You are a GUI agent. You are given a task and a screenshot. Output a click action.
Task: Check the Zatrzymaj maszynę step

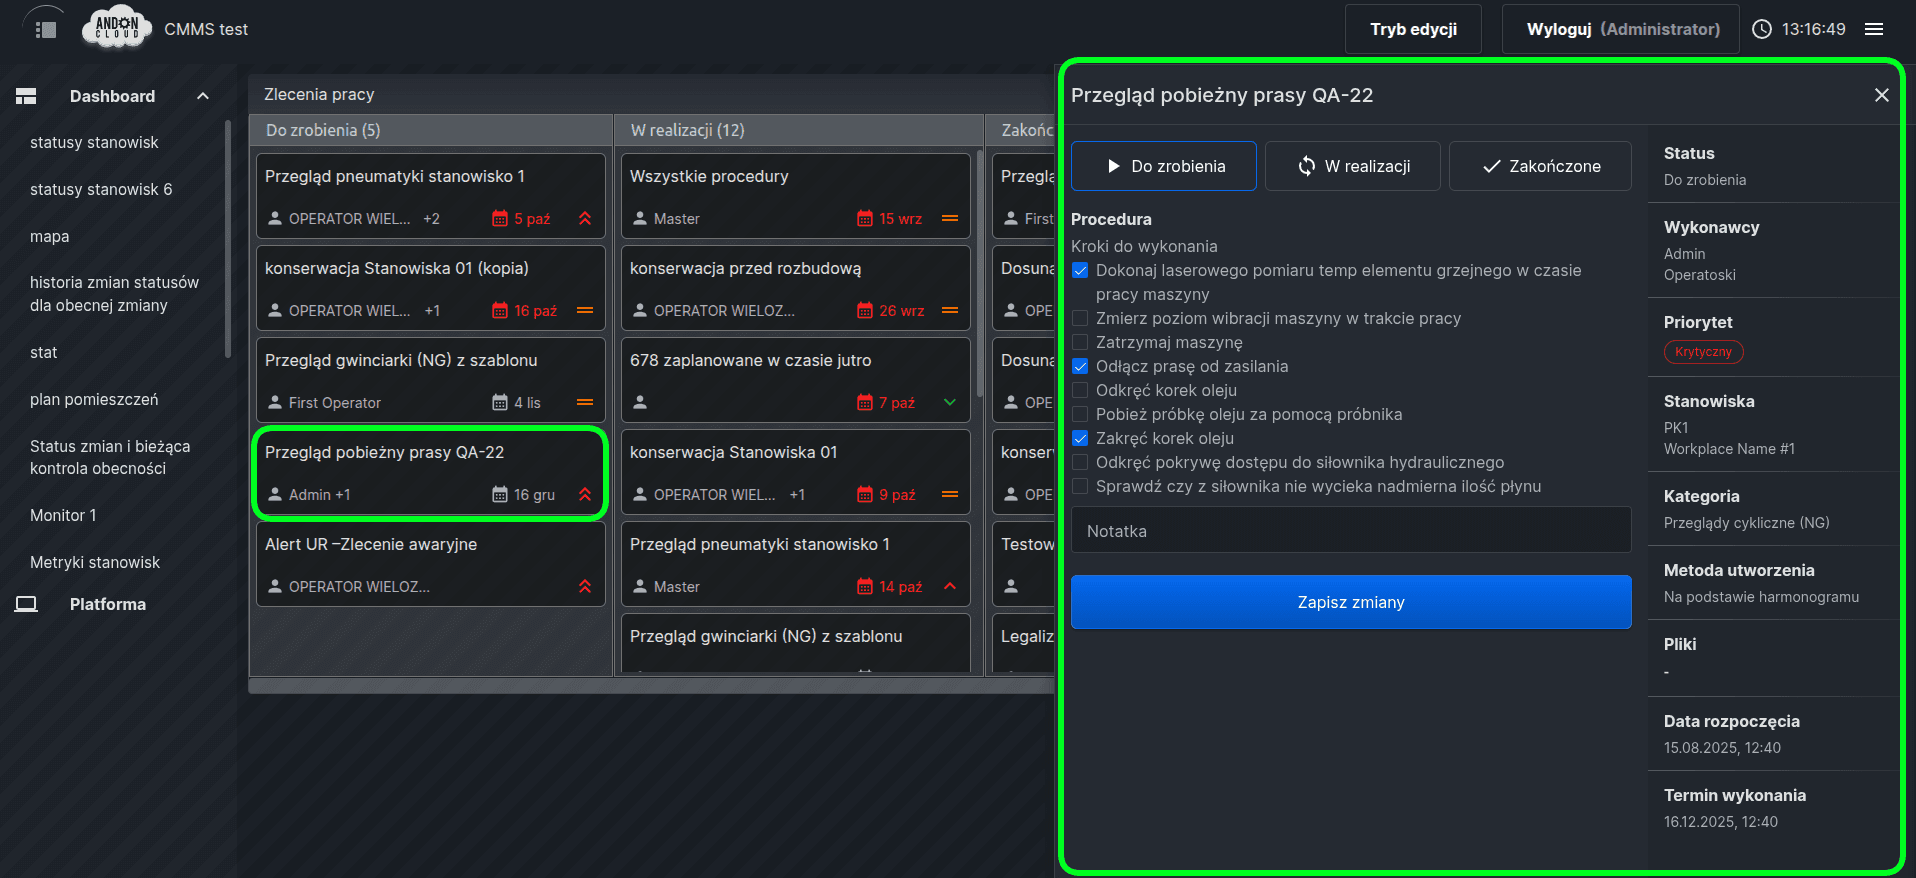click(x=1080, y=343)
